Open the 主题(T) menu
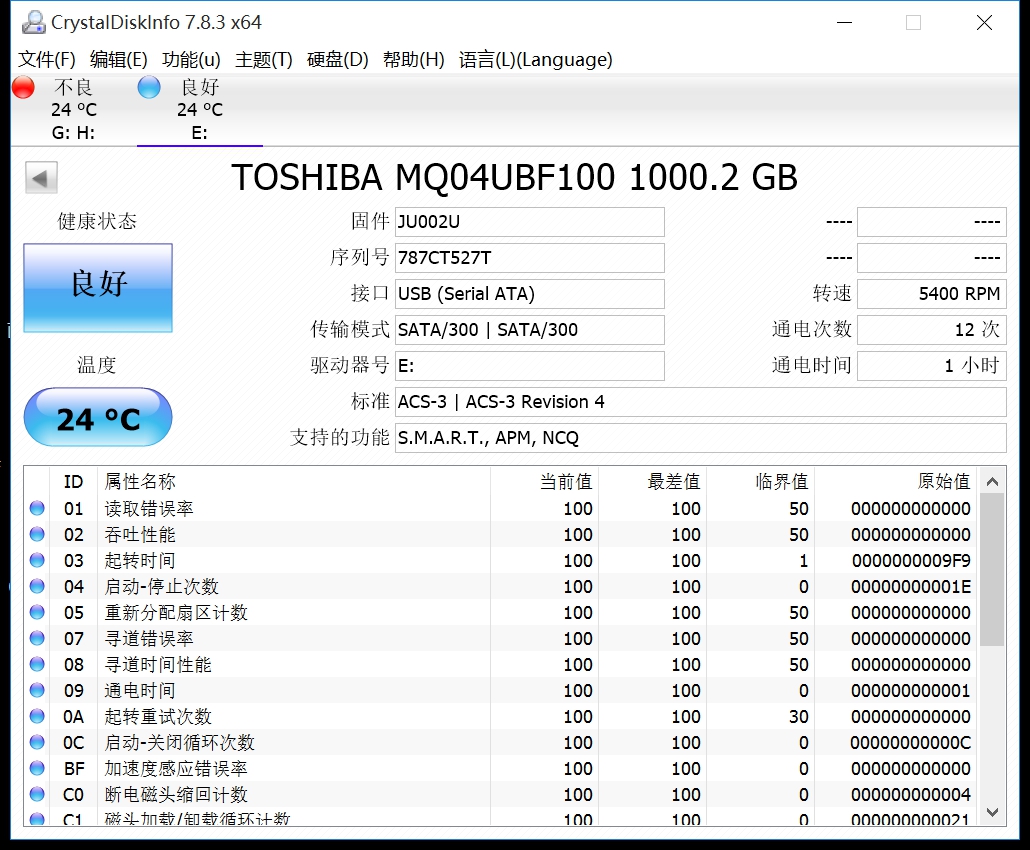The width and height of the screenshot is (1030, 850). tap(264, 60)
